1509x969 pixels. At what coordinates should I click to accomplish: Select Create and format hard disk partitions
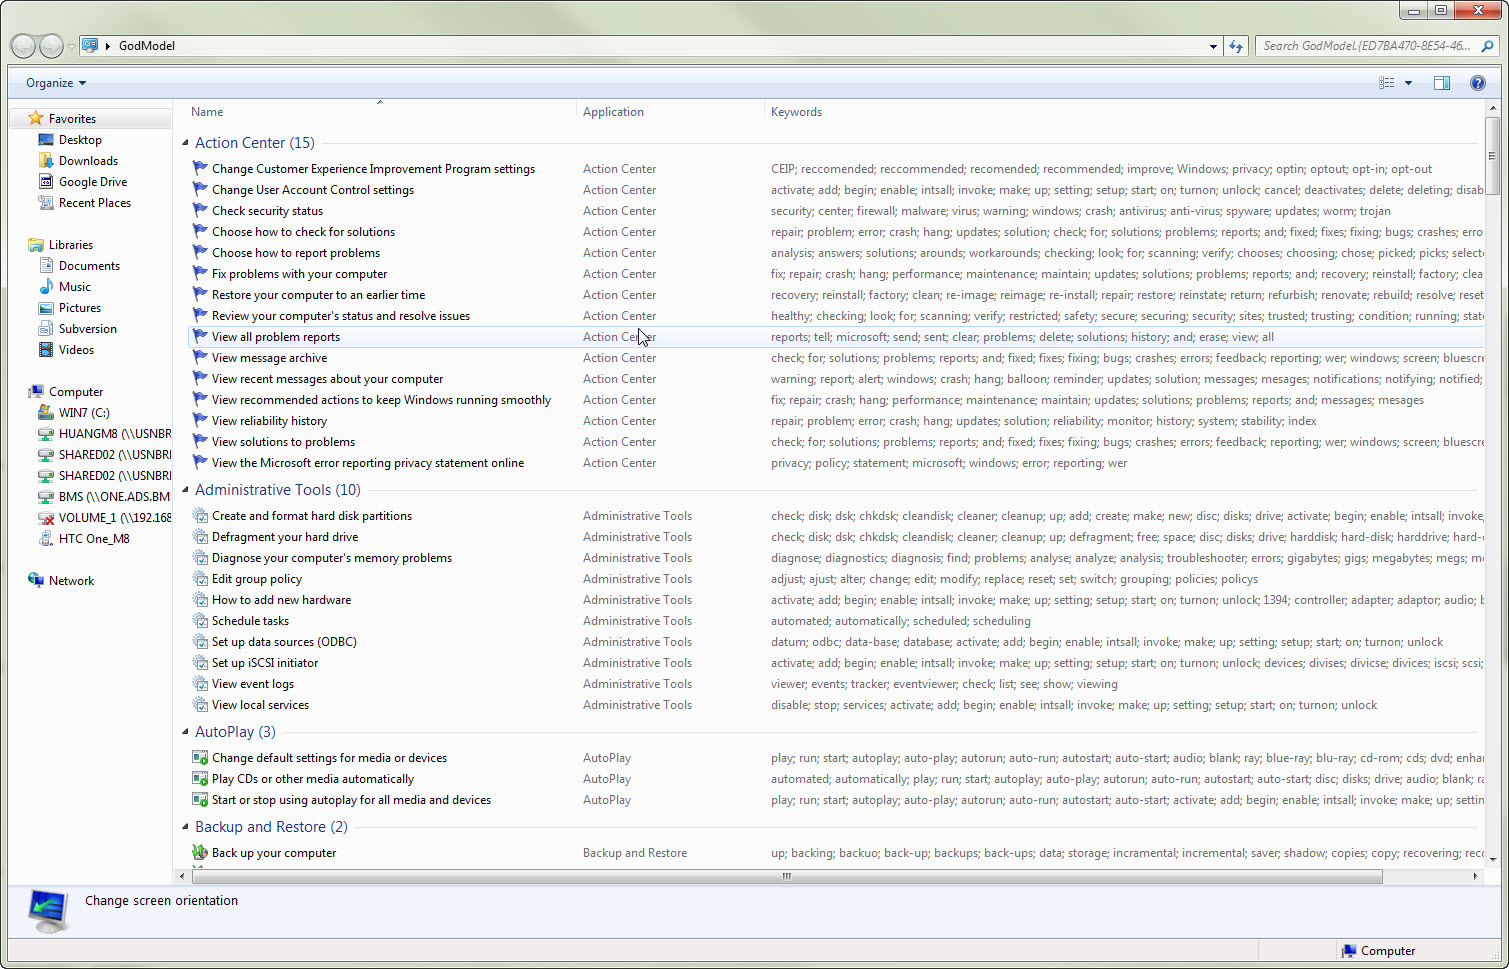312,516
